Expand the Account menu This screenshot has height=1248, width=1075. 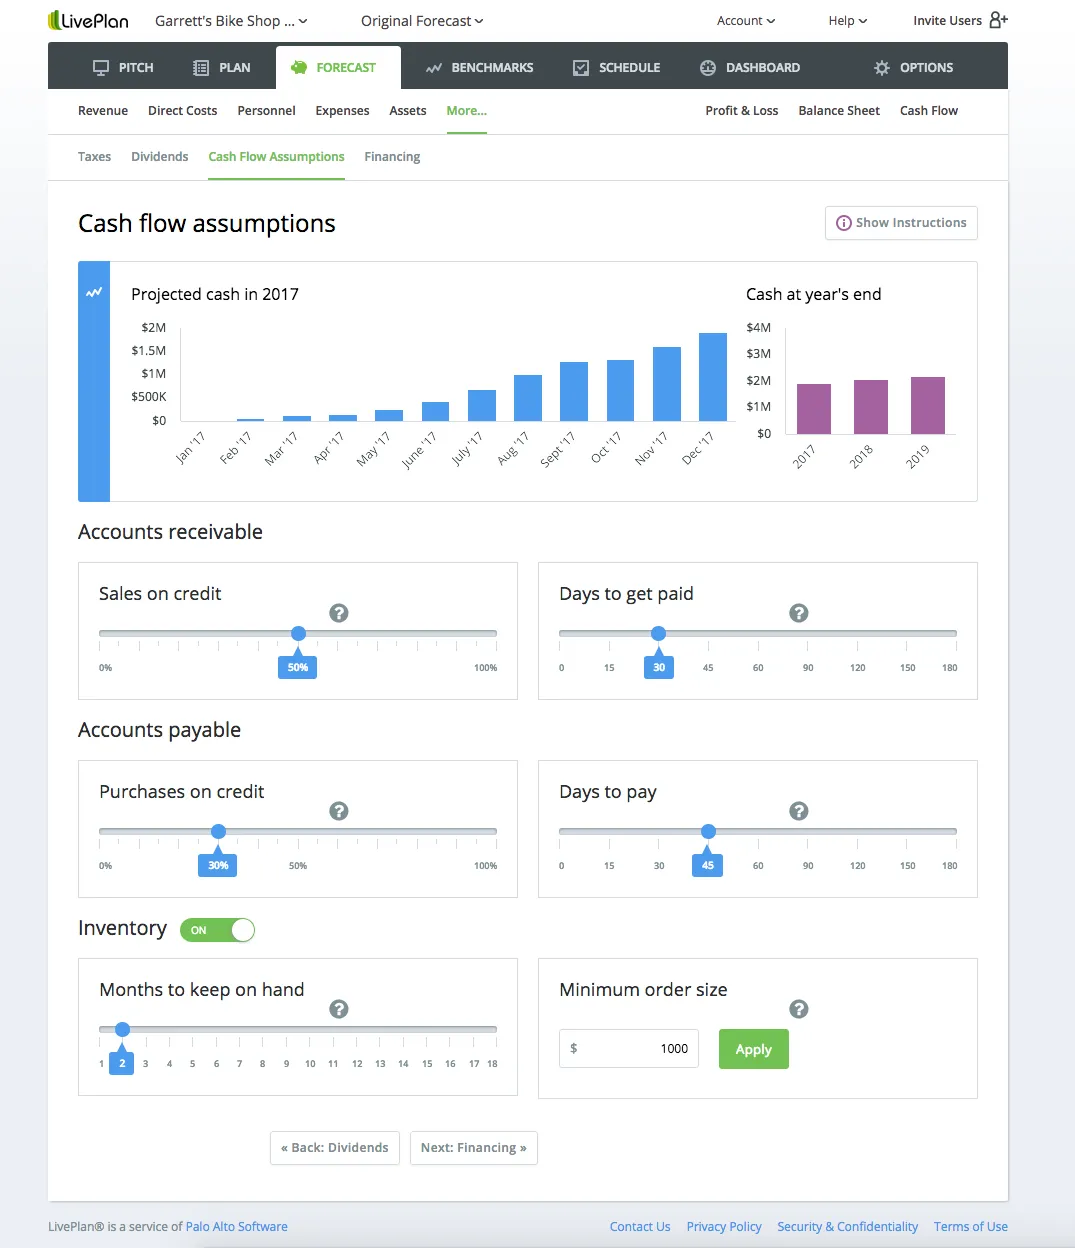(x=745, y=21)
